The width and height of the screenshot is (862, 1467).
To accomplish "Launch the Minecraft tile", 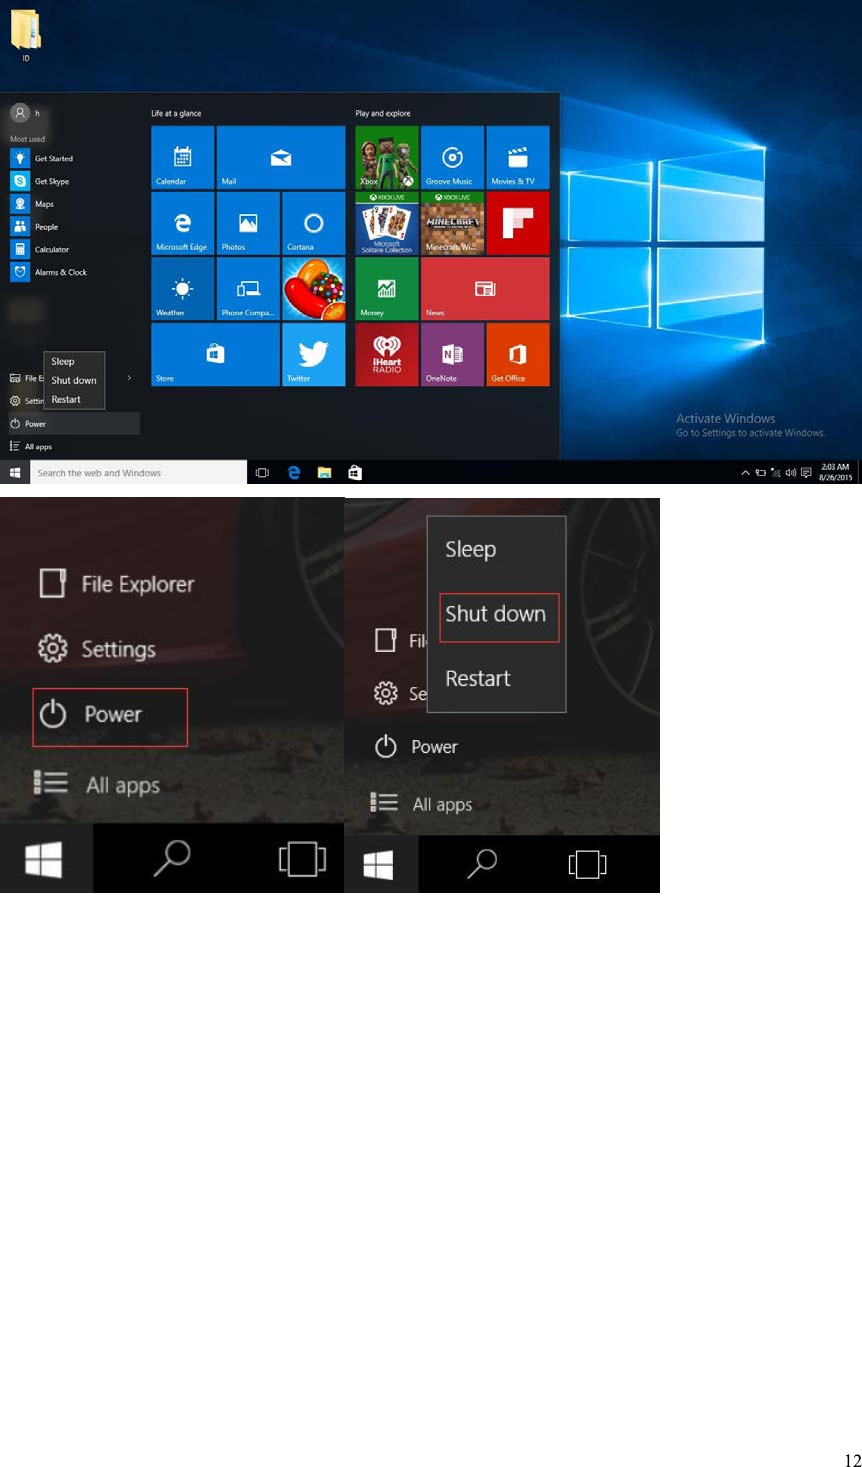I will [x=452, y=223].
